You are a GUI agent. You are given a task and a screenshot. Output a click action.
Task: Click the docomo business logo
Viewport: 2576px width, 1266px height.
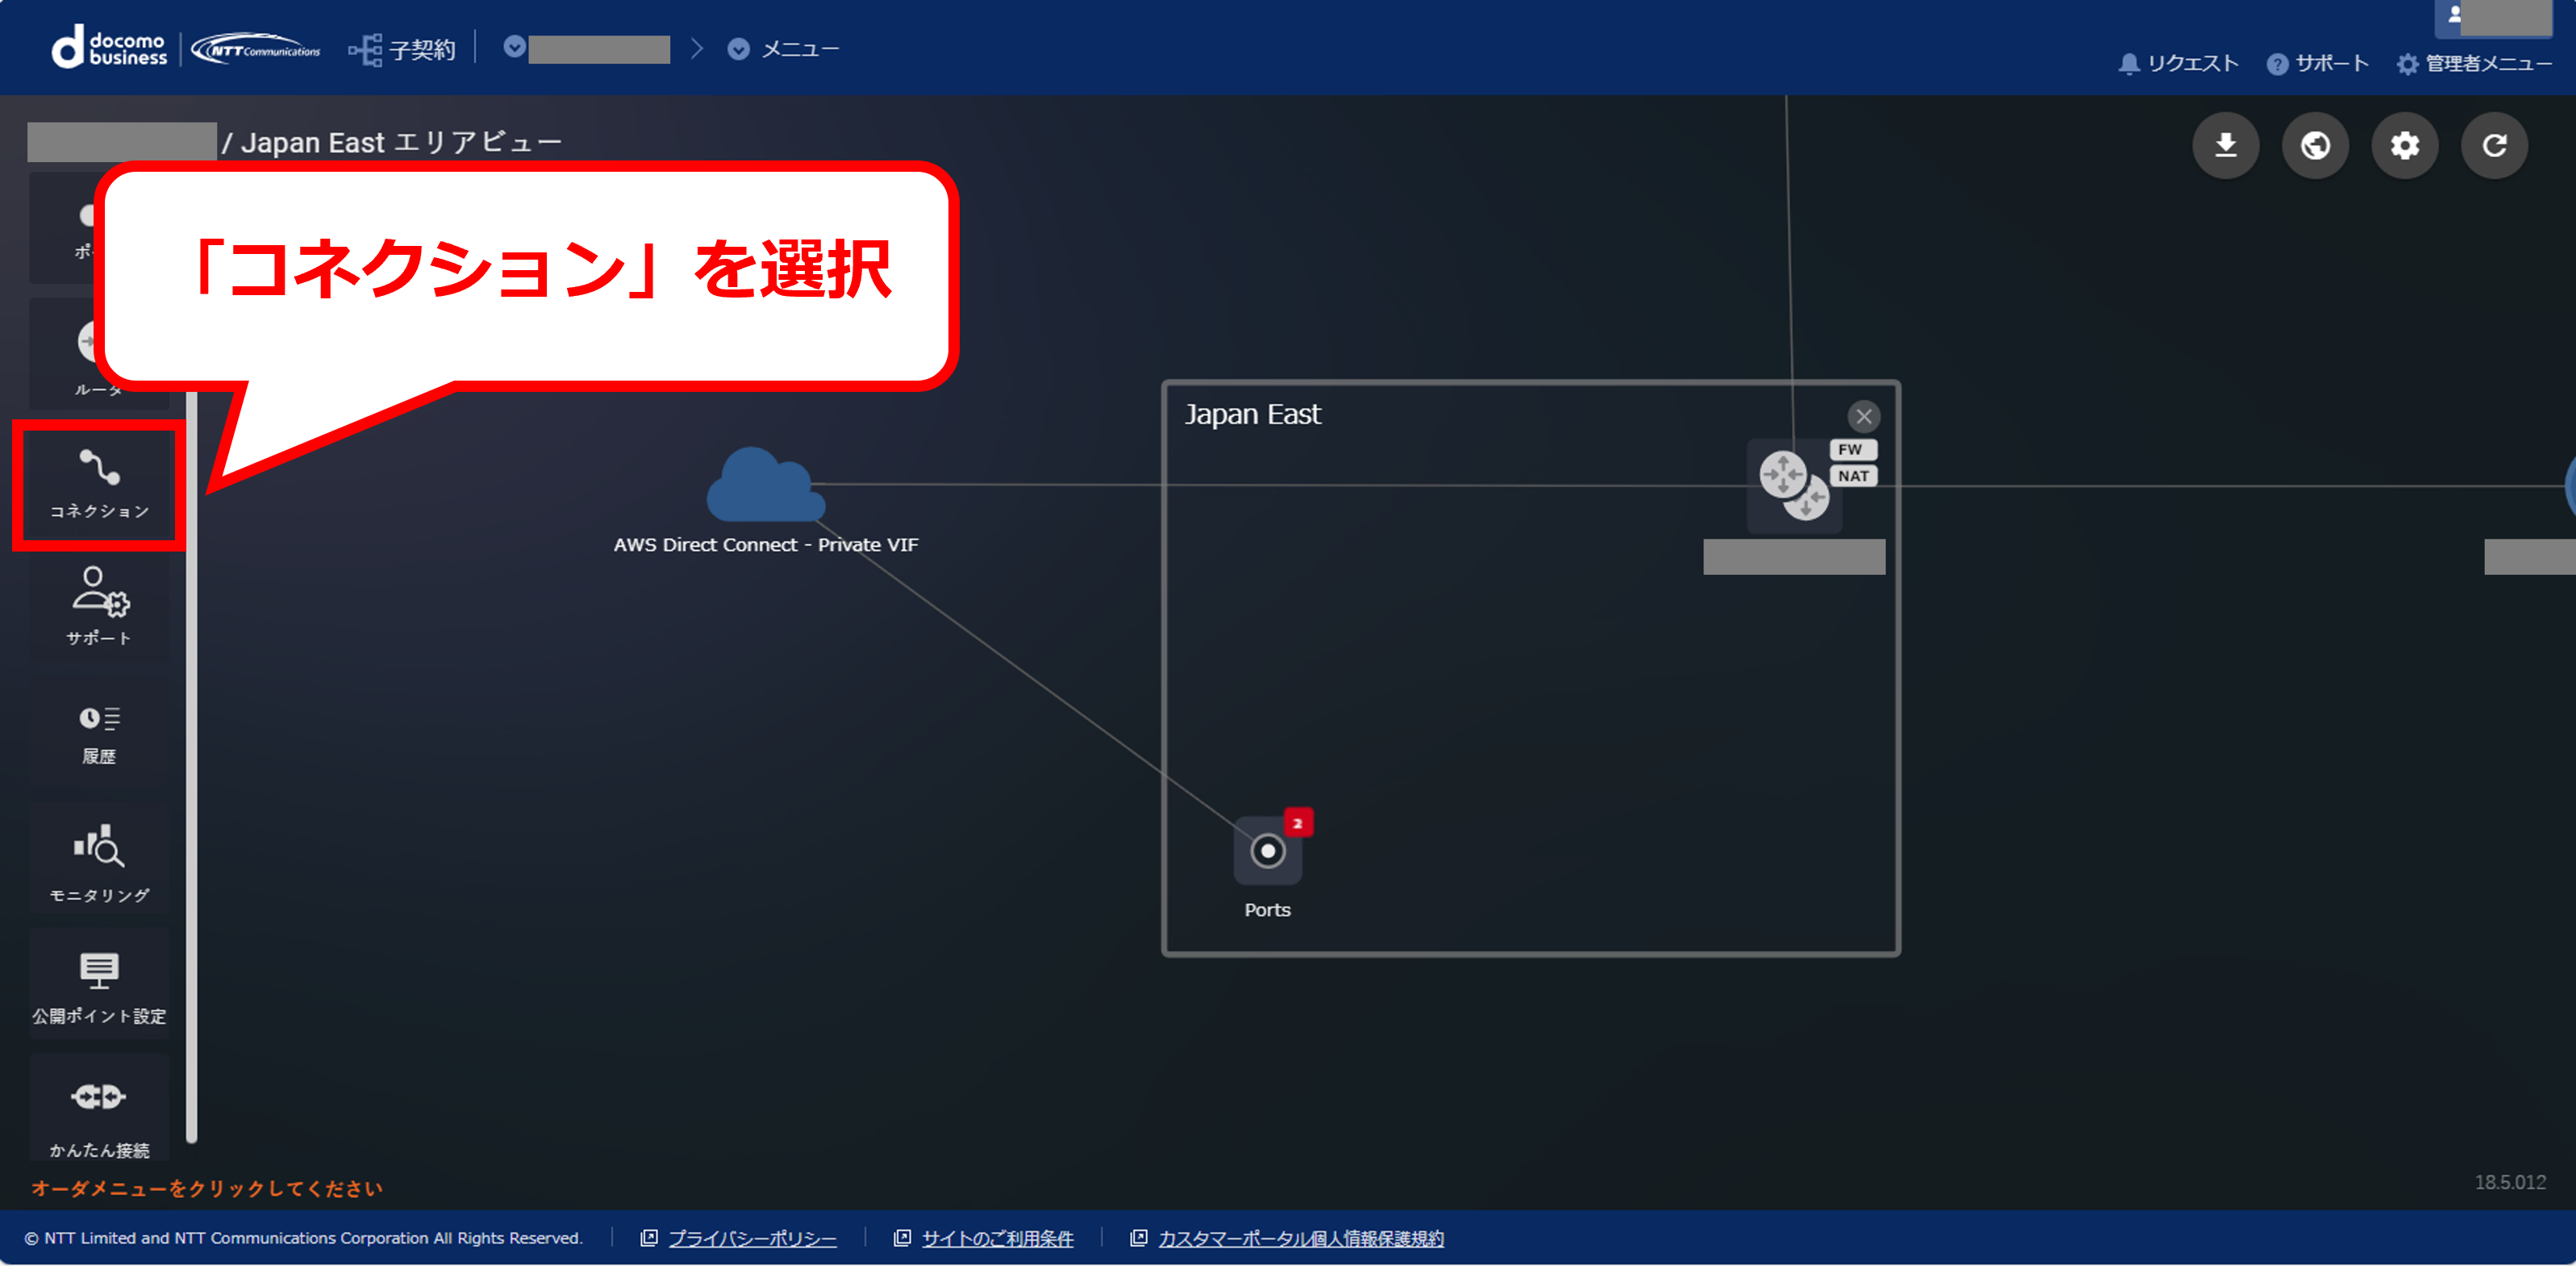pyautogui.click(x=110, y=47)
